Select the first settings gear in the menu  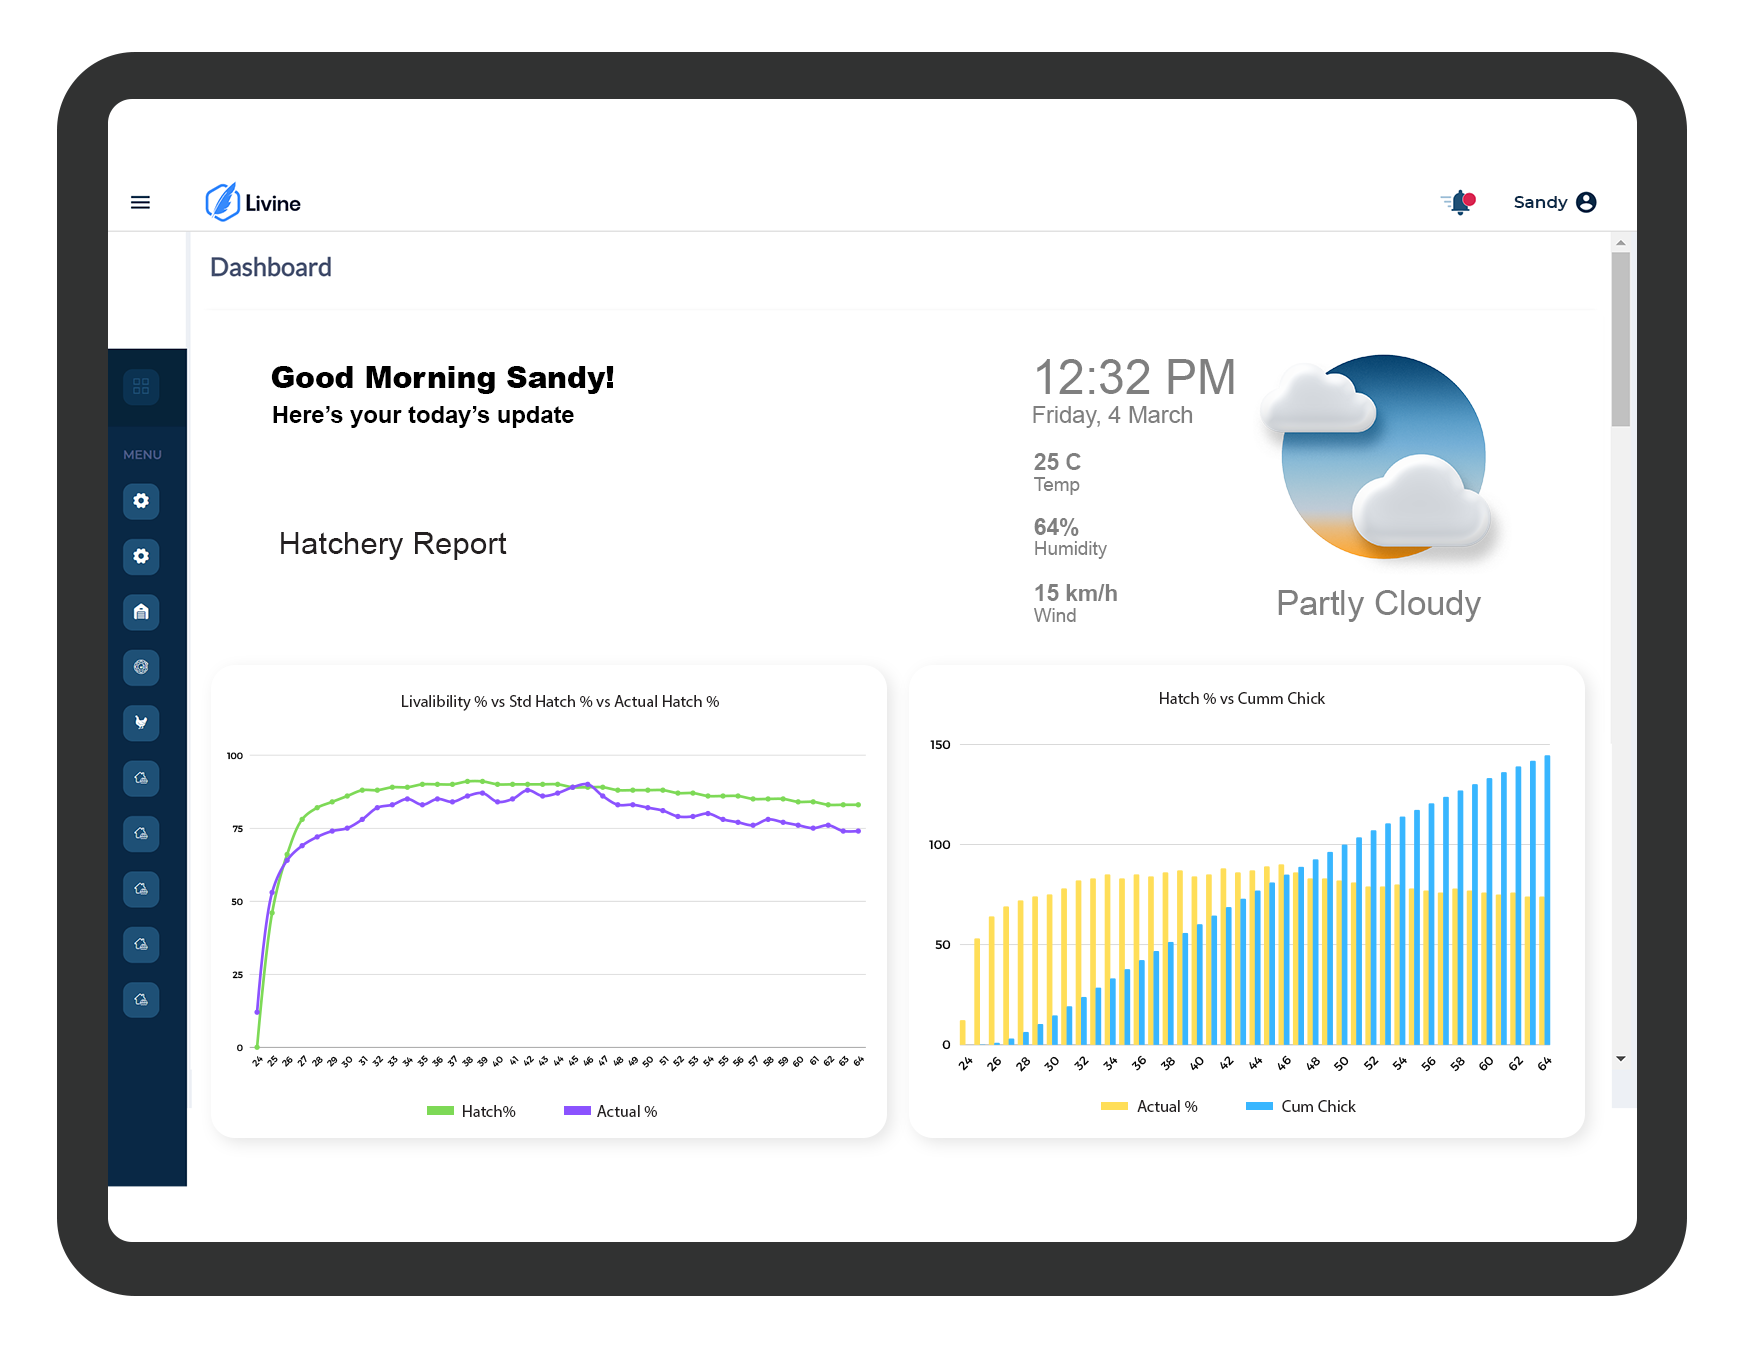point(141,502)
